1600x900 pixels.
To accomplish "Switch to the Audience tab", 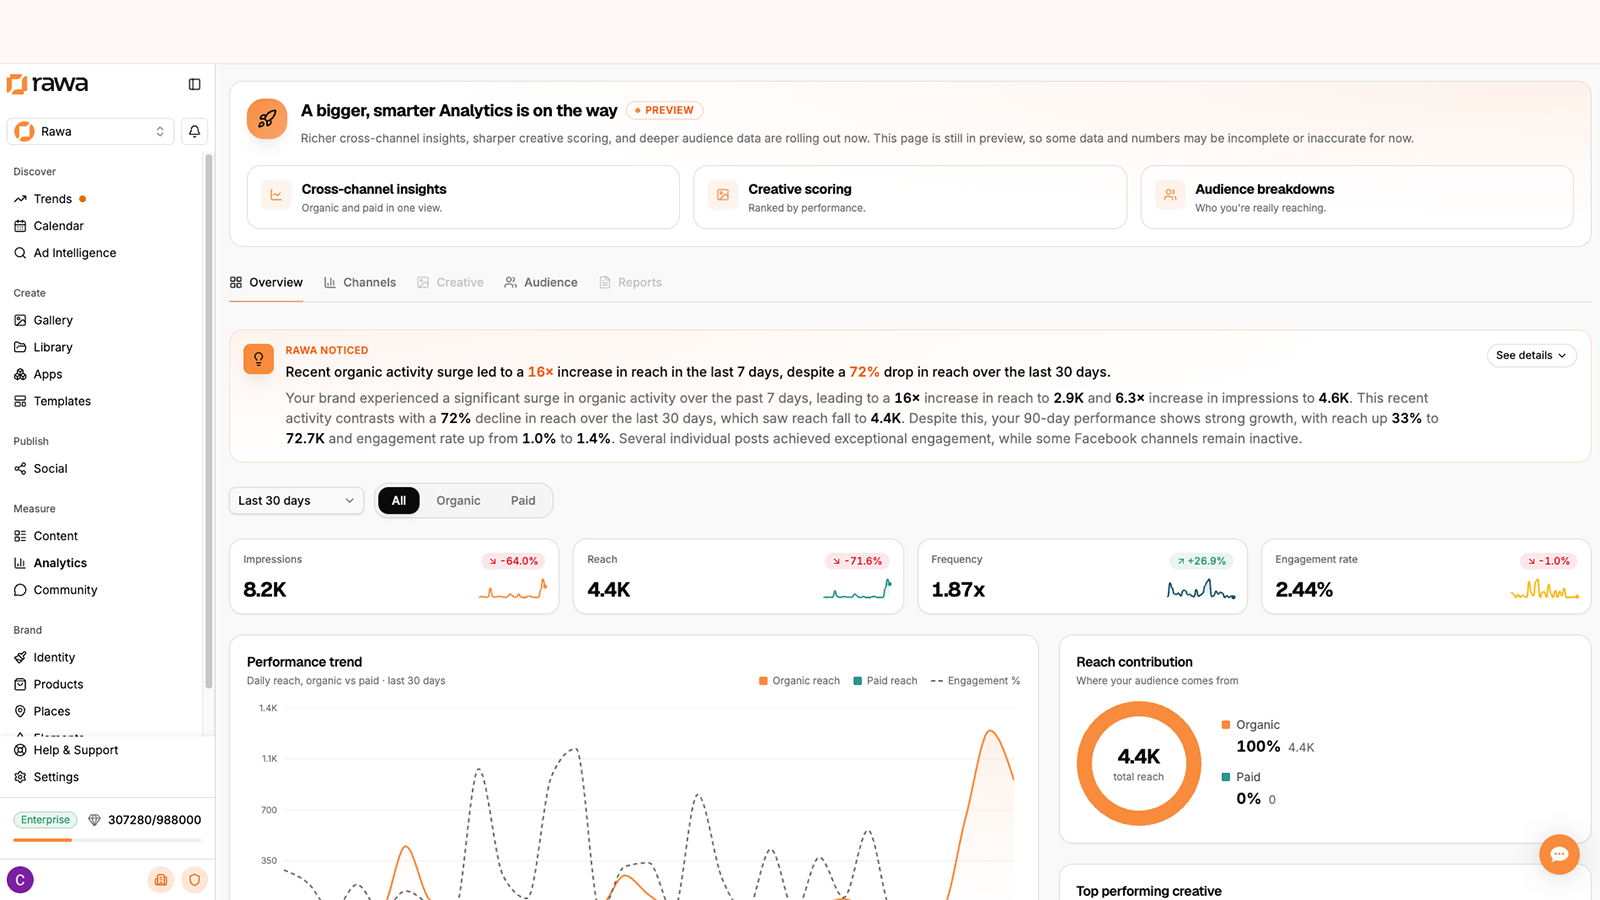I will pyautogui.click(x=541, y=283).
